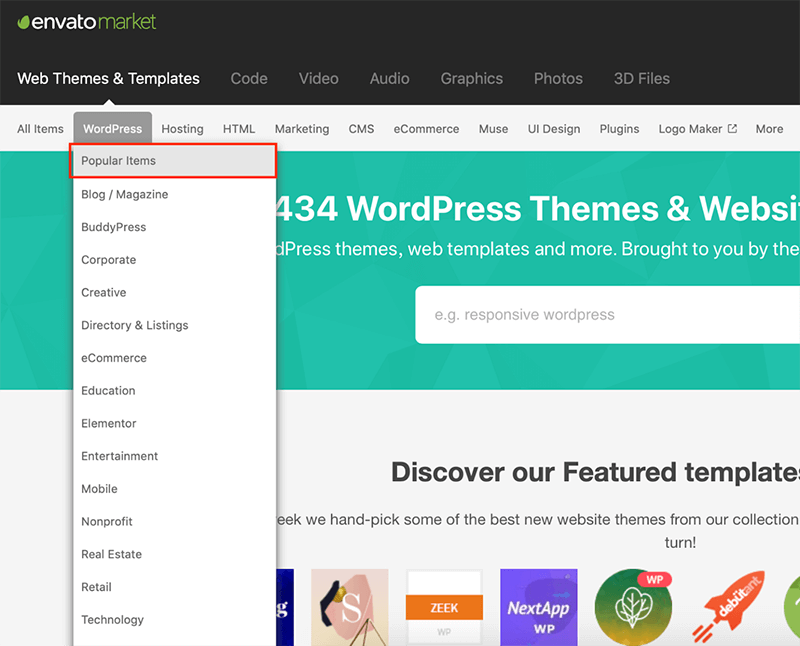This screenshot has height=646, width=800.
Task: Open Logo Maker external link
Action: pyautogui.click(x=697, y=129)
